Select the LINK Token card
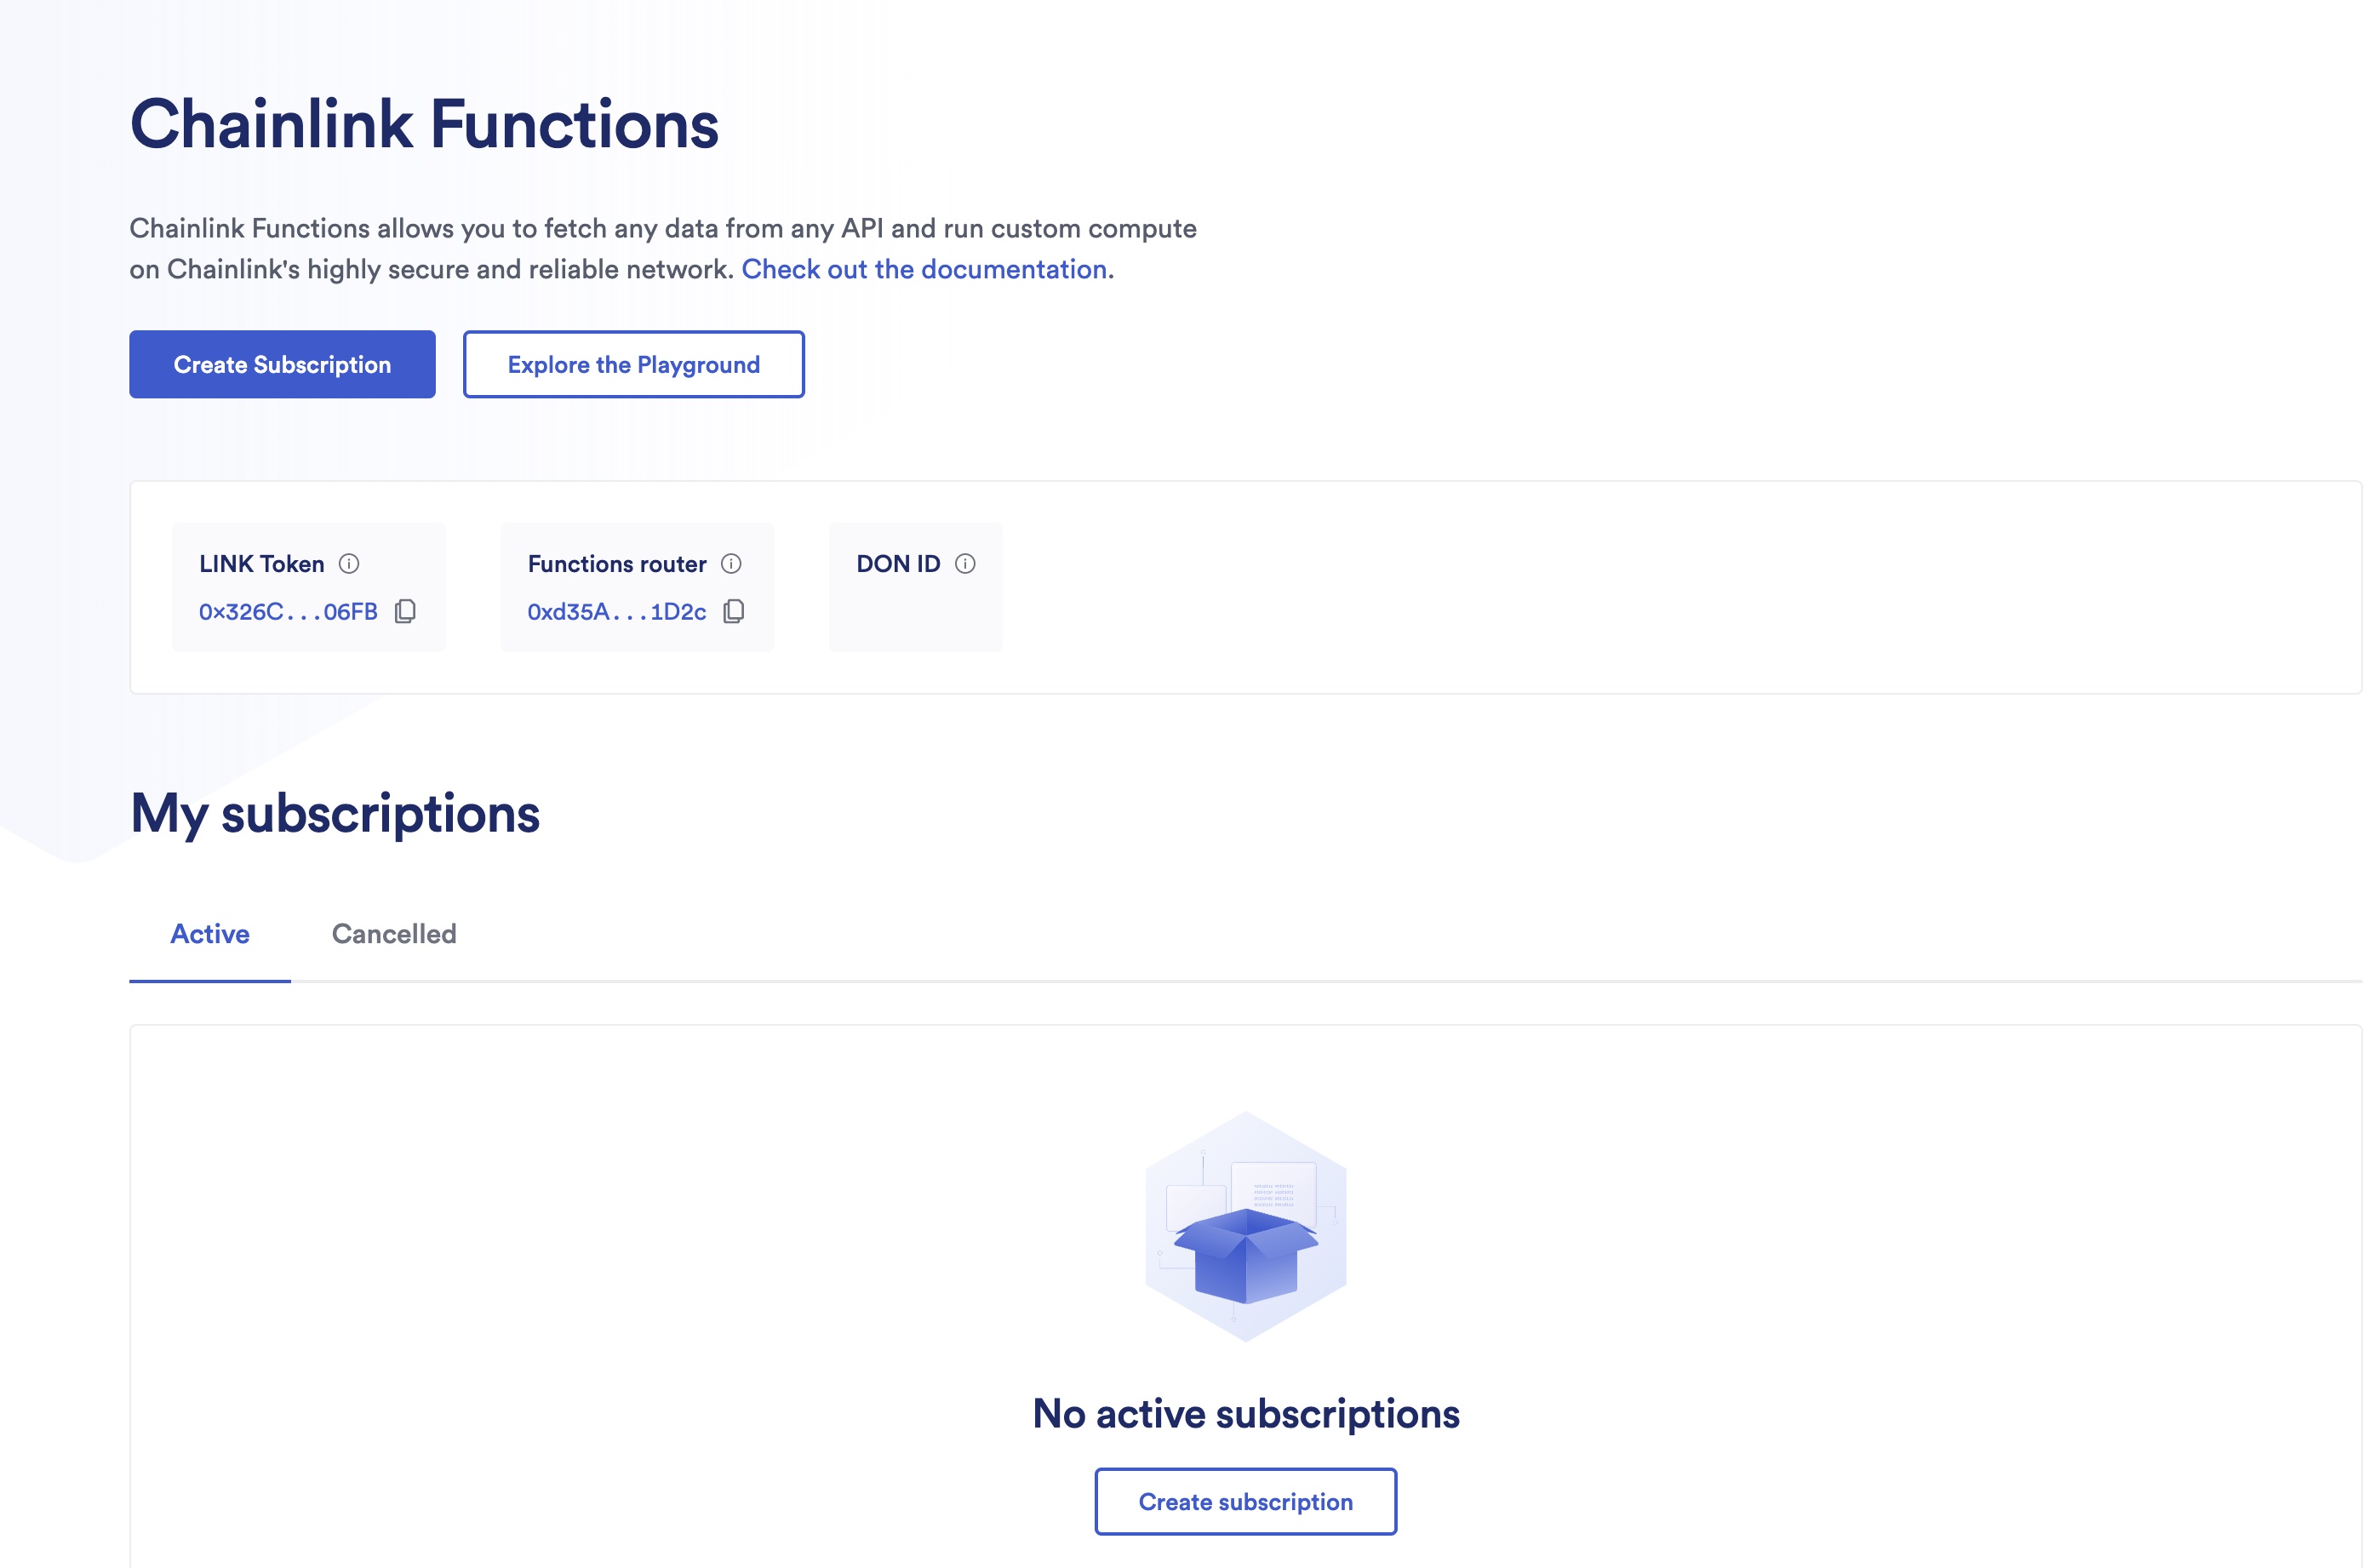 tap(308, 587)
